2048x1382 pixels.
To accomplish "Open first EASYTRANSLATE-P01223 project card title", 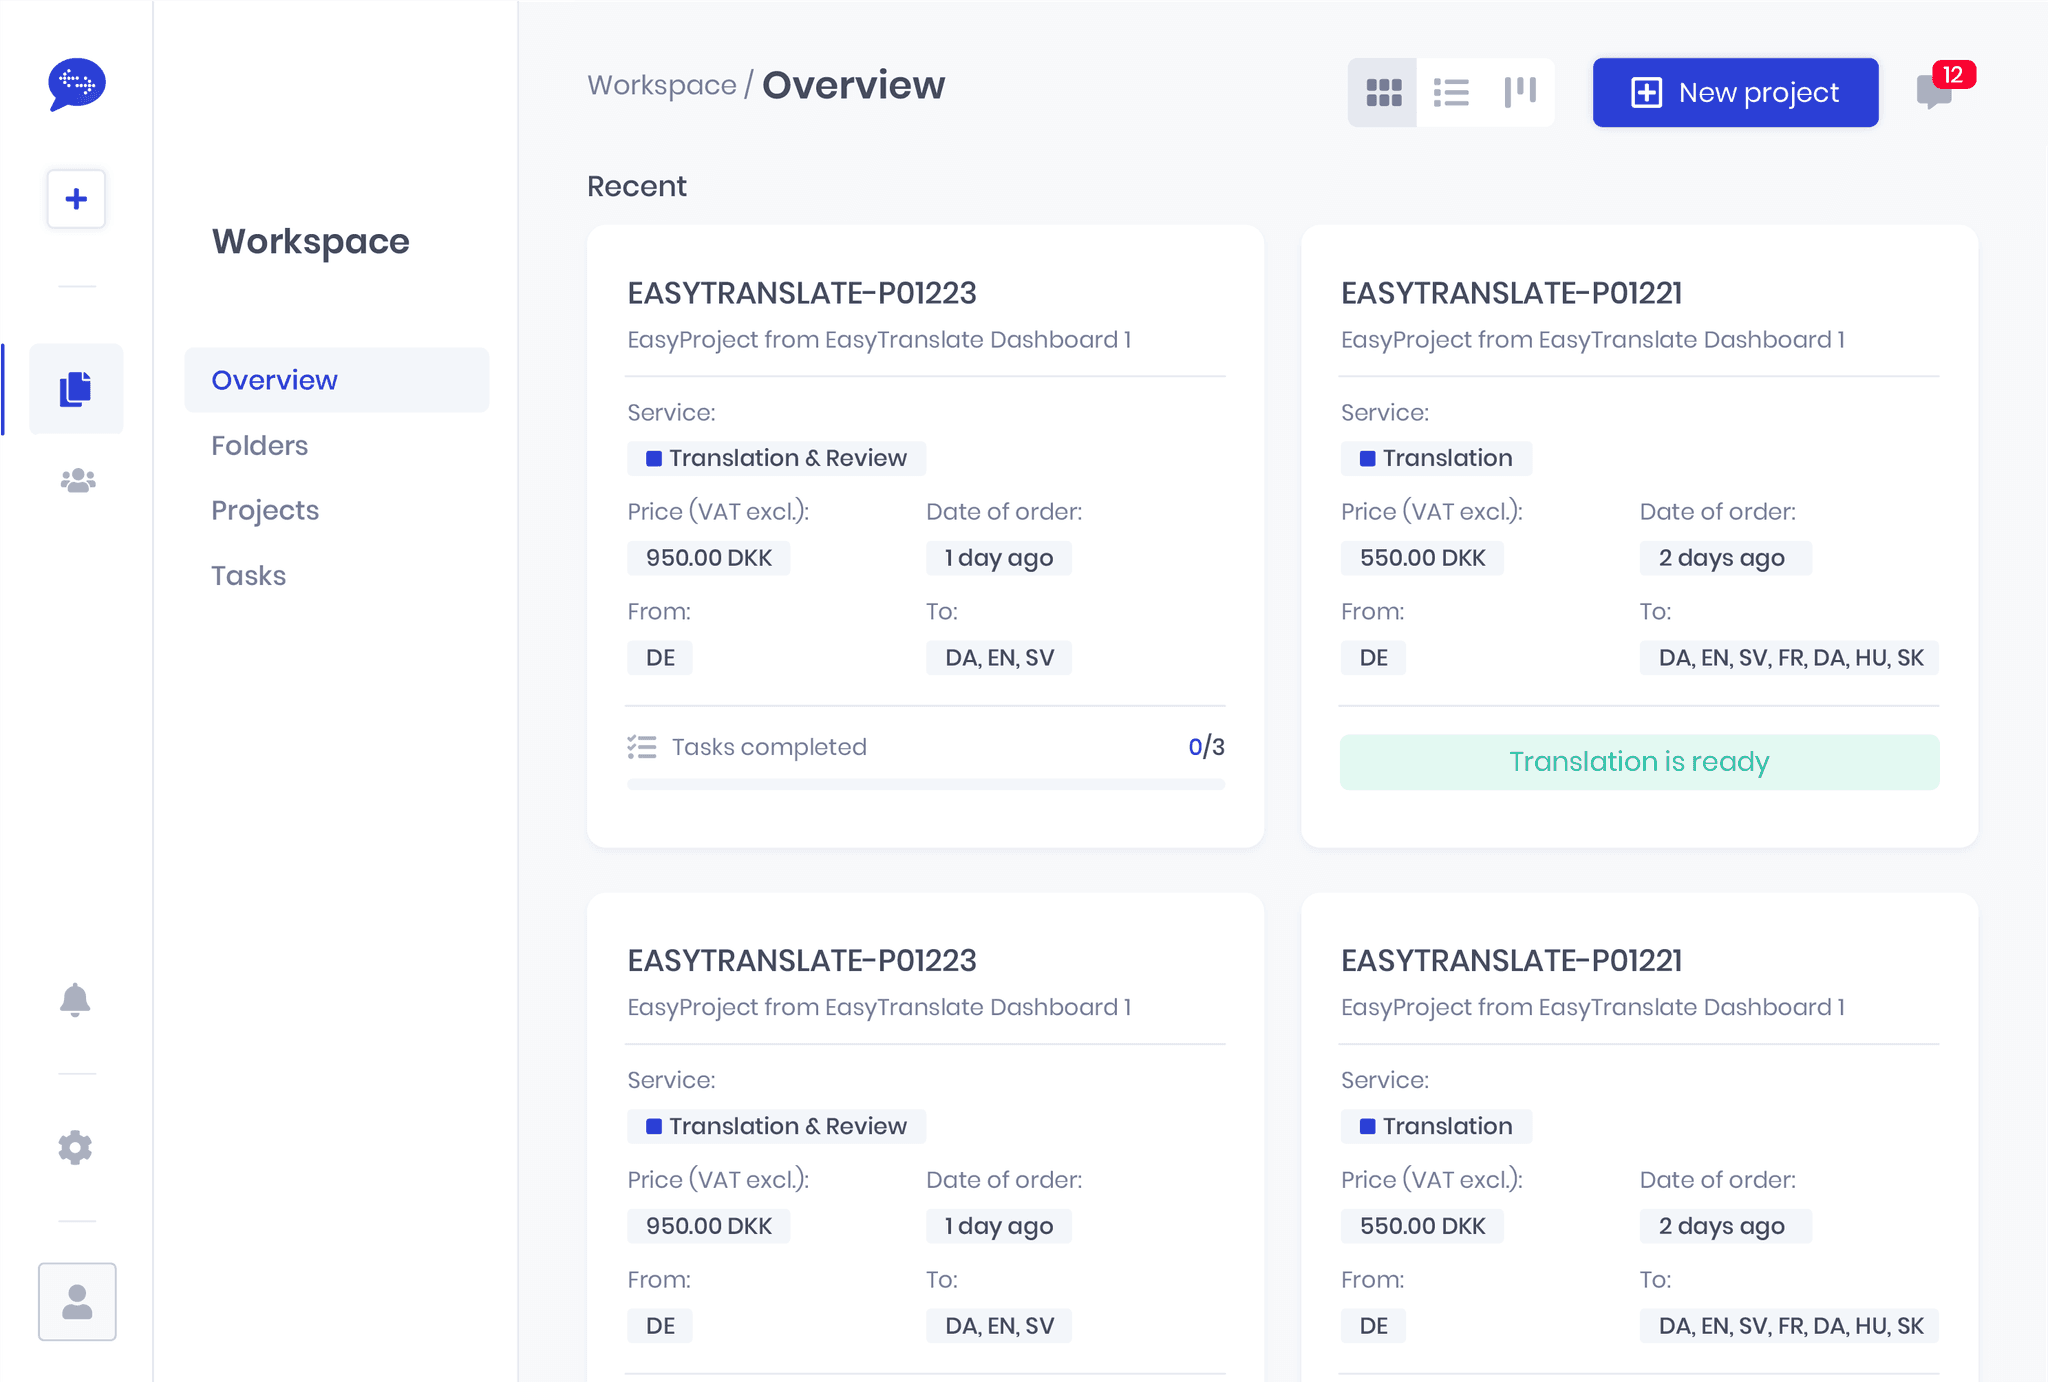I will (801, 293).
